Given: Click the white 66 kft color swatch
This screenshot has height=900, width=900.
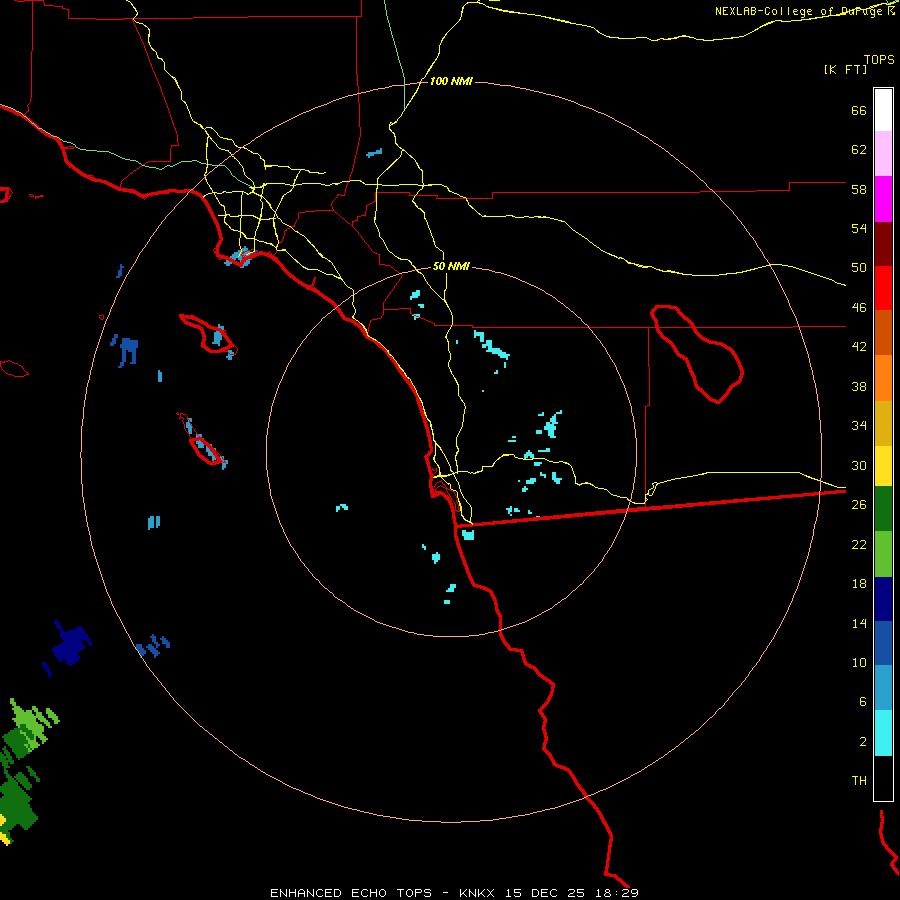Looking at the screenshot, I should coord(883,110).
